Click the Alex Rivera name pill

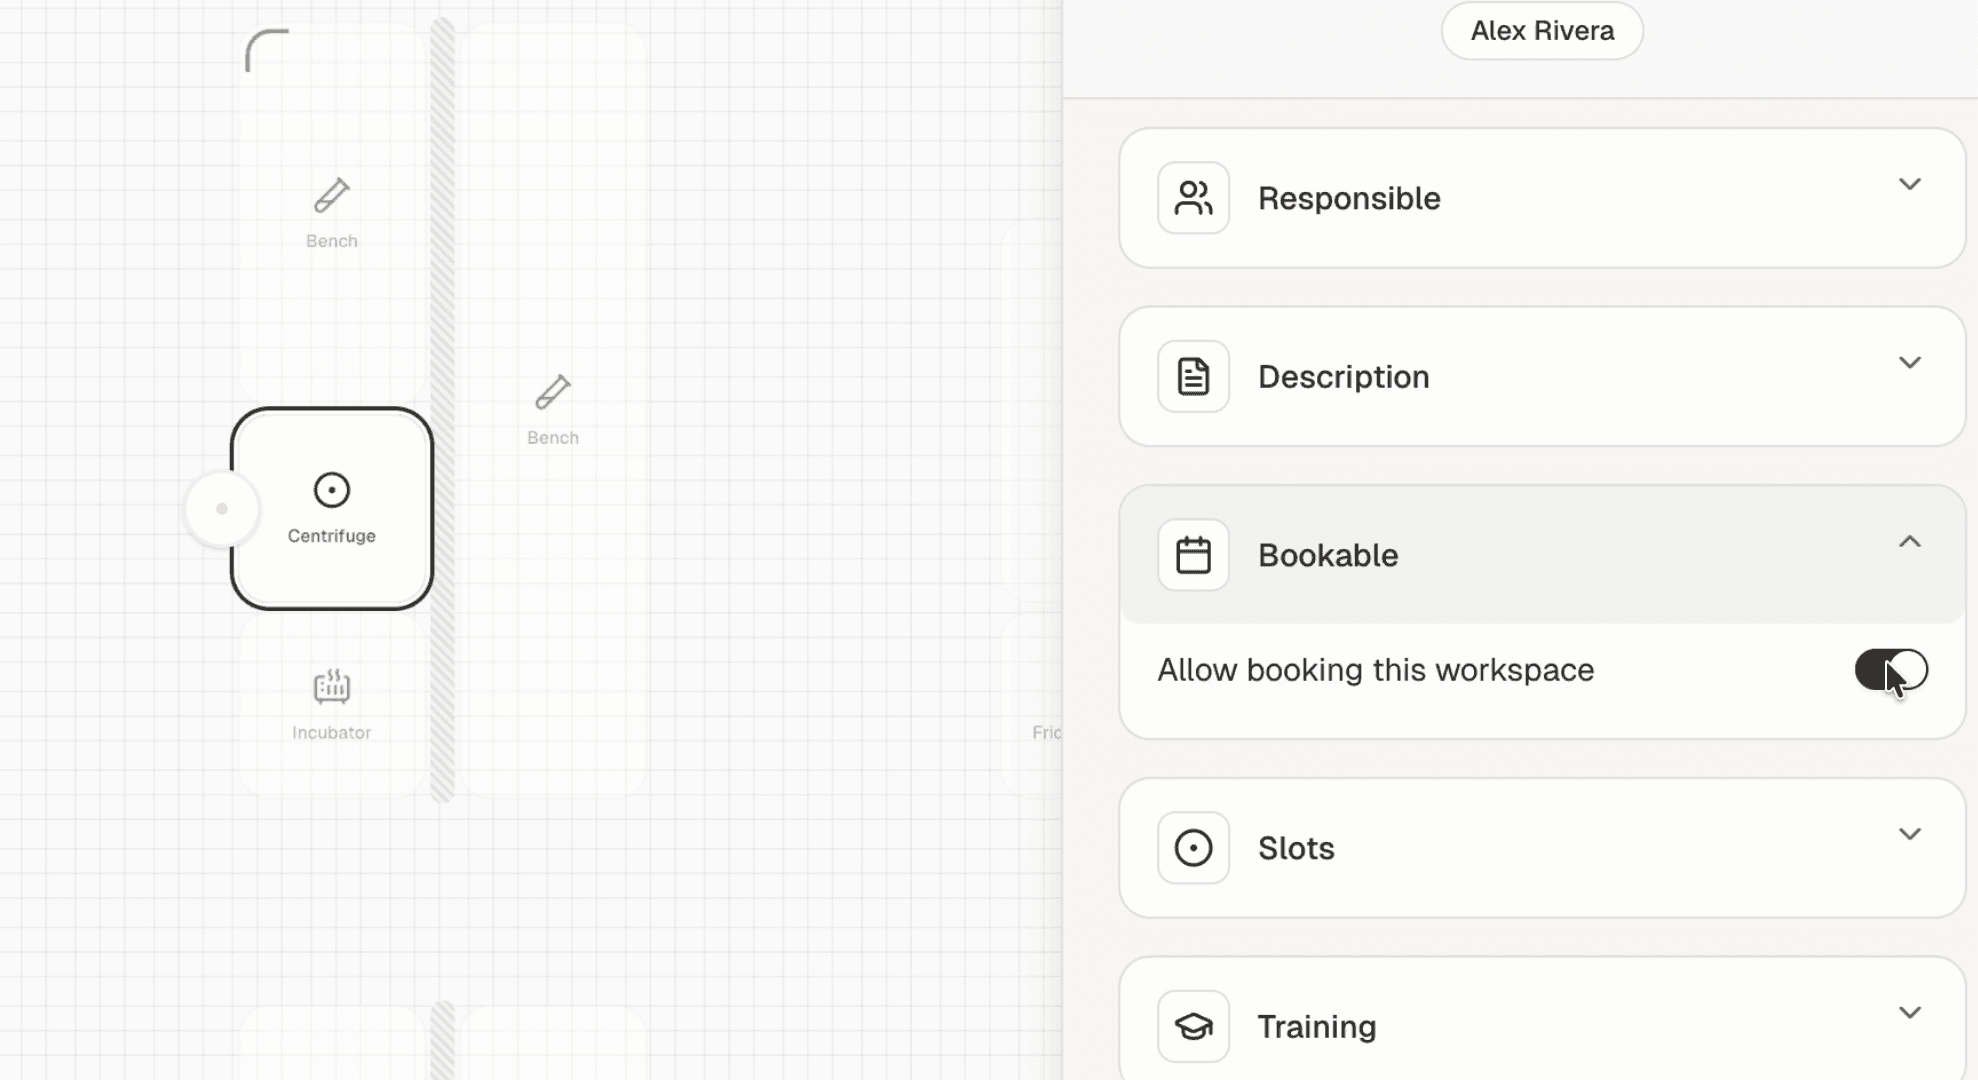(x=1541, y=30)
